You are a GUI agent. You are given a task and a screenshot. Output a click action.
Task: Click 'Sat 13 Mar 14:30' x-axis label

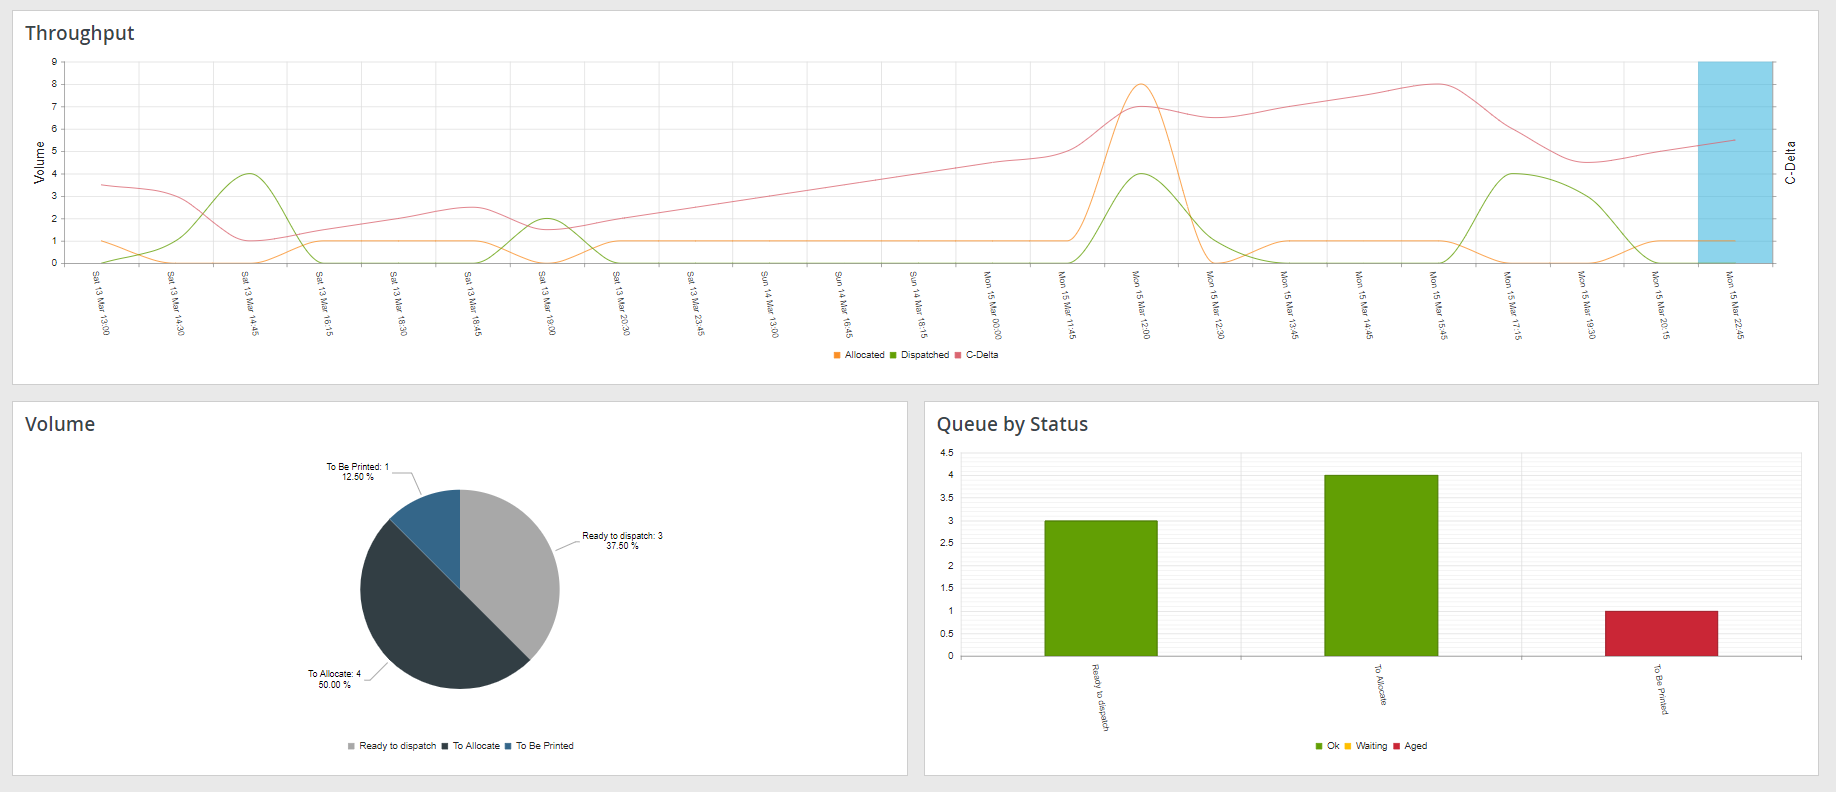point(175,303)
